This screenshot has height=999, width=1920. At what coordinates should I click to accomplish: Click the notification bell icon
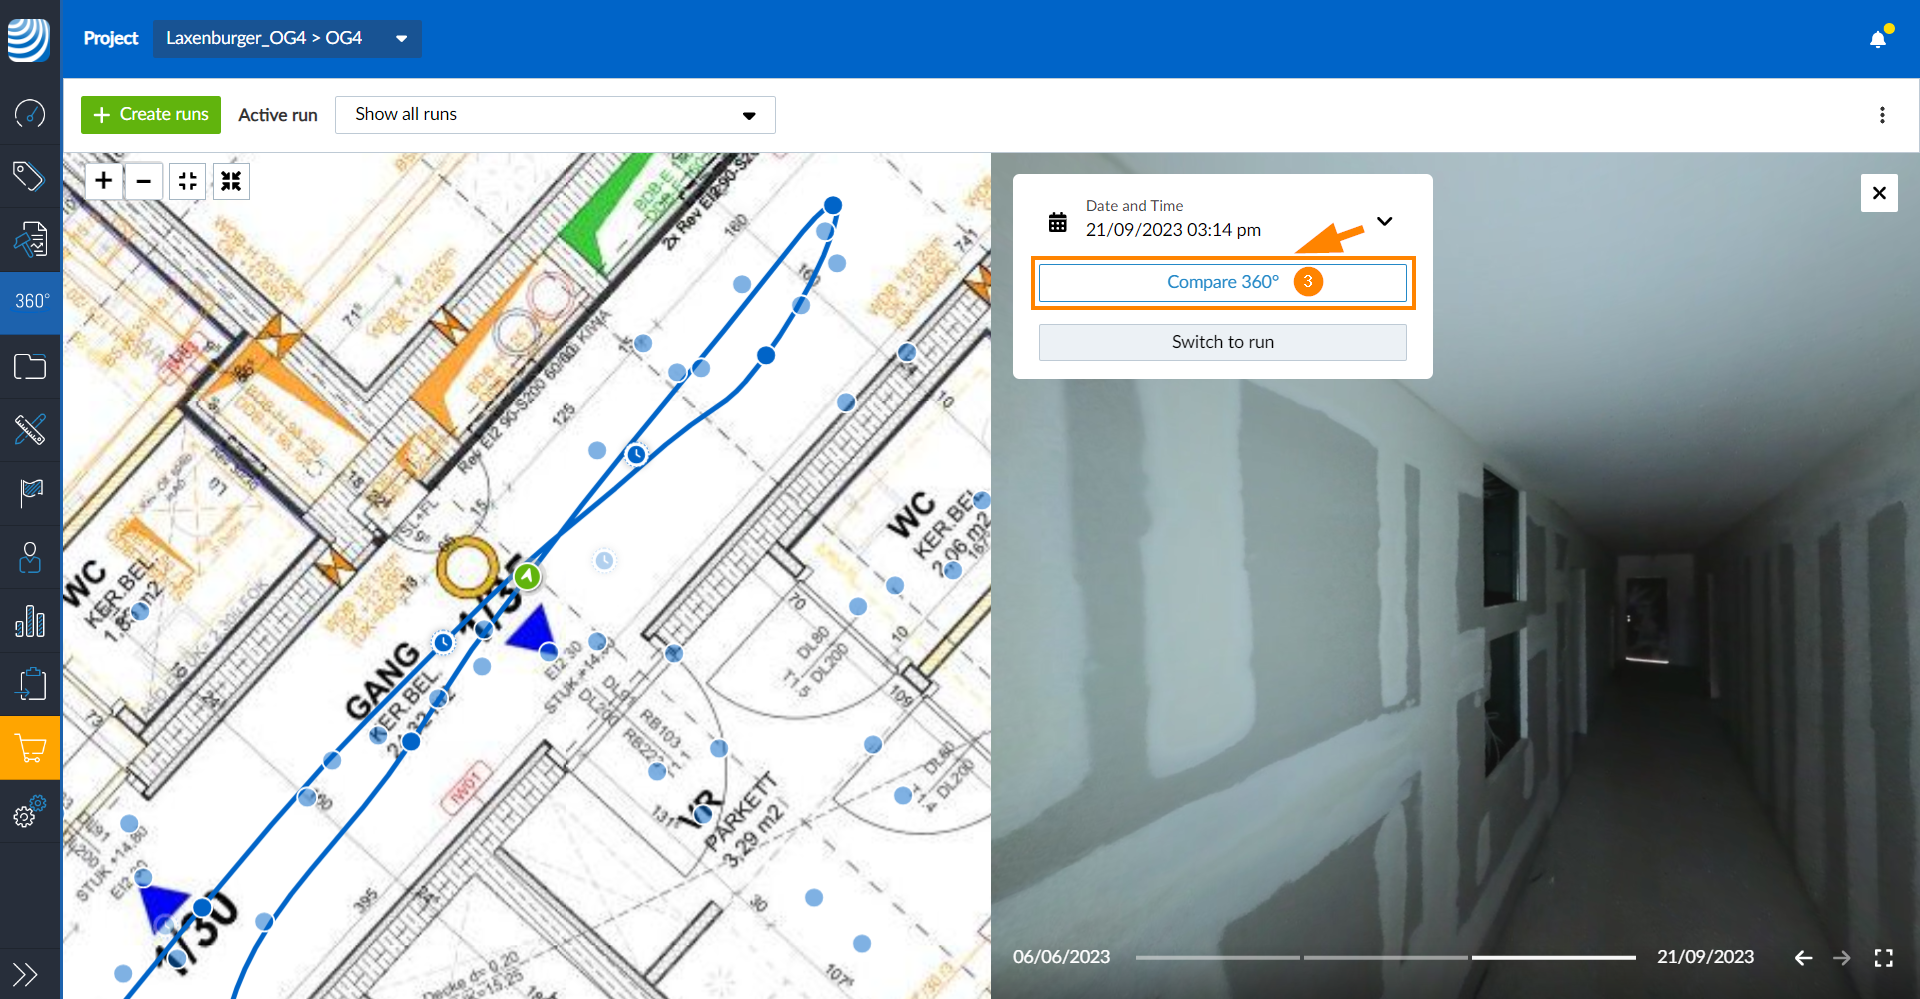tap(1878, 38)
